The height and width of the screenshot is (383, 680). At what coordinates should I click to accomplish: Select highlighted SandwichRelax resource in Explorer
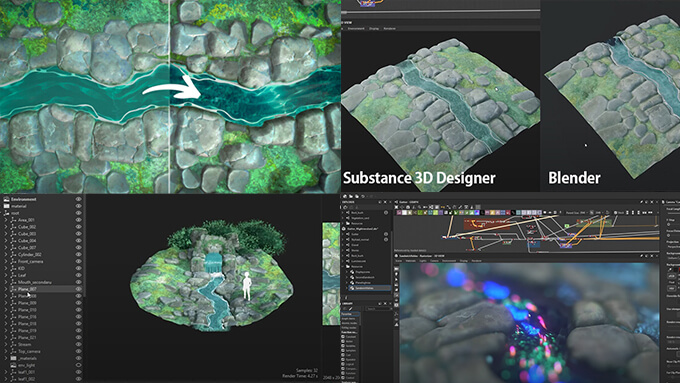pyautogui.click(x=369, y=288)
